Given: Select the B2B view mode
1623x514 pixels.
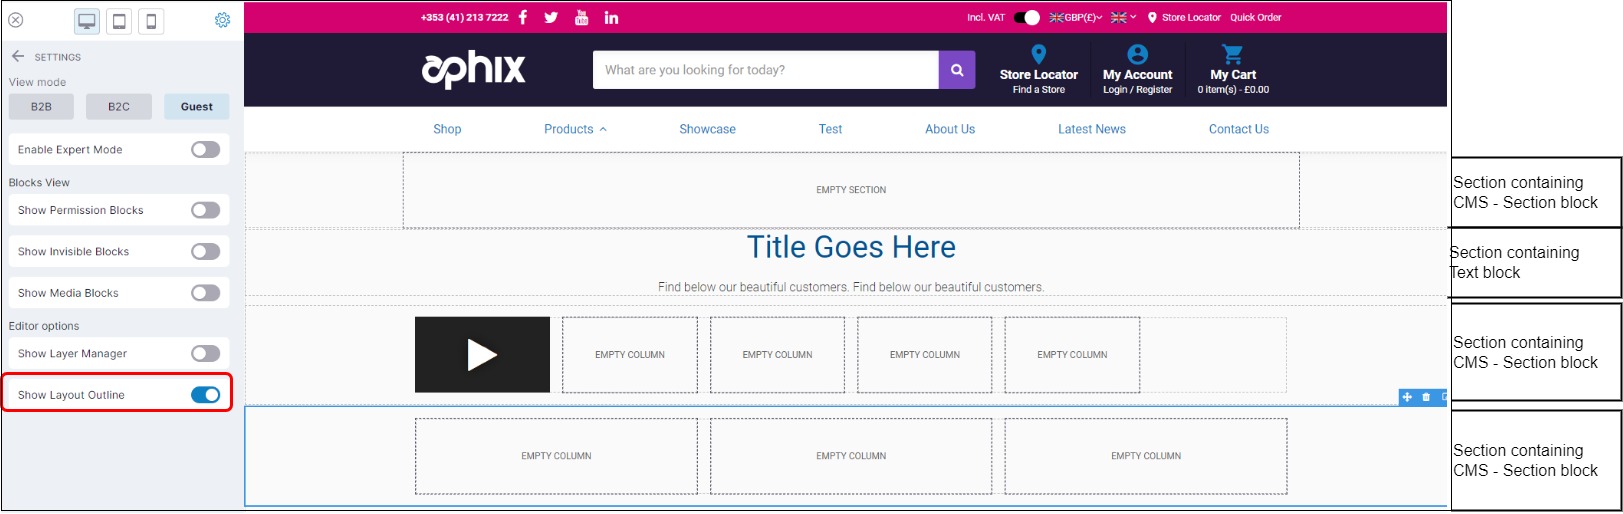Looking at the screenshot, I should tap(41, 106).
